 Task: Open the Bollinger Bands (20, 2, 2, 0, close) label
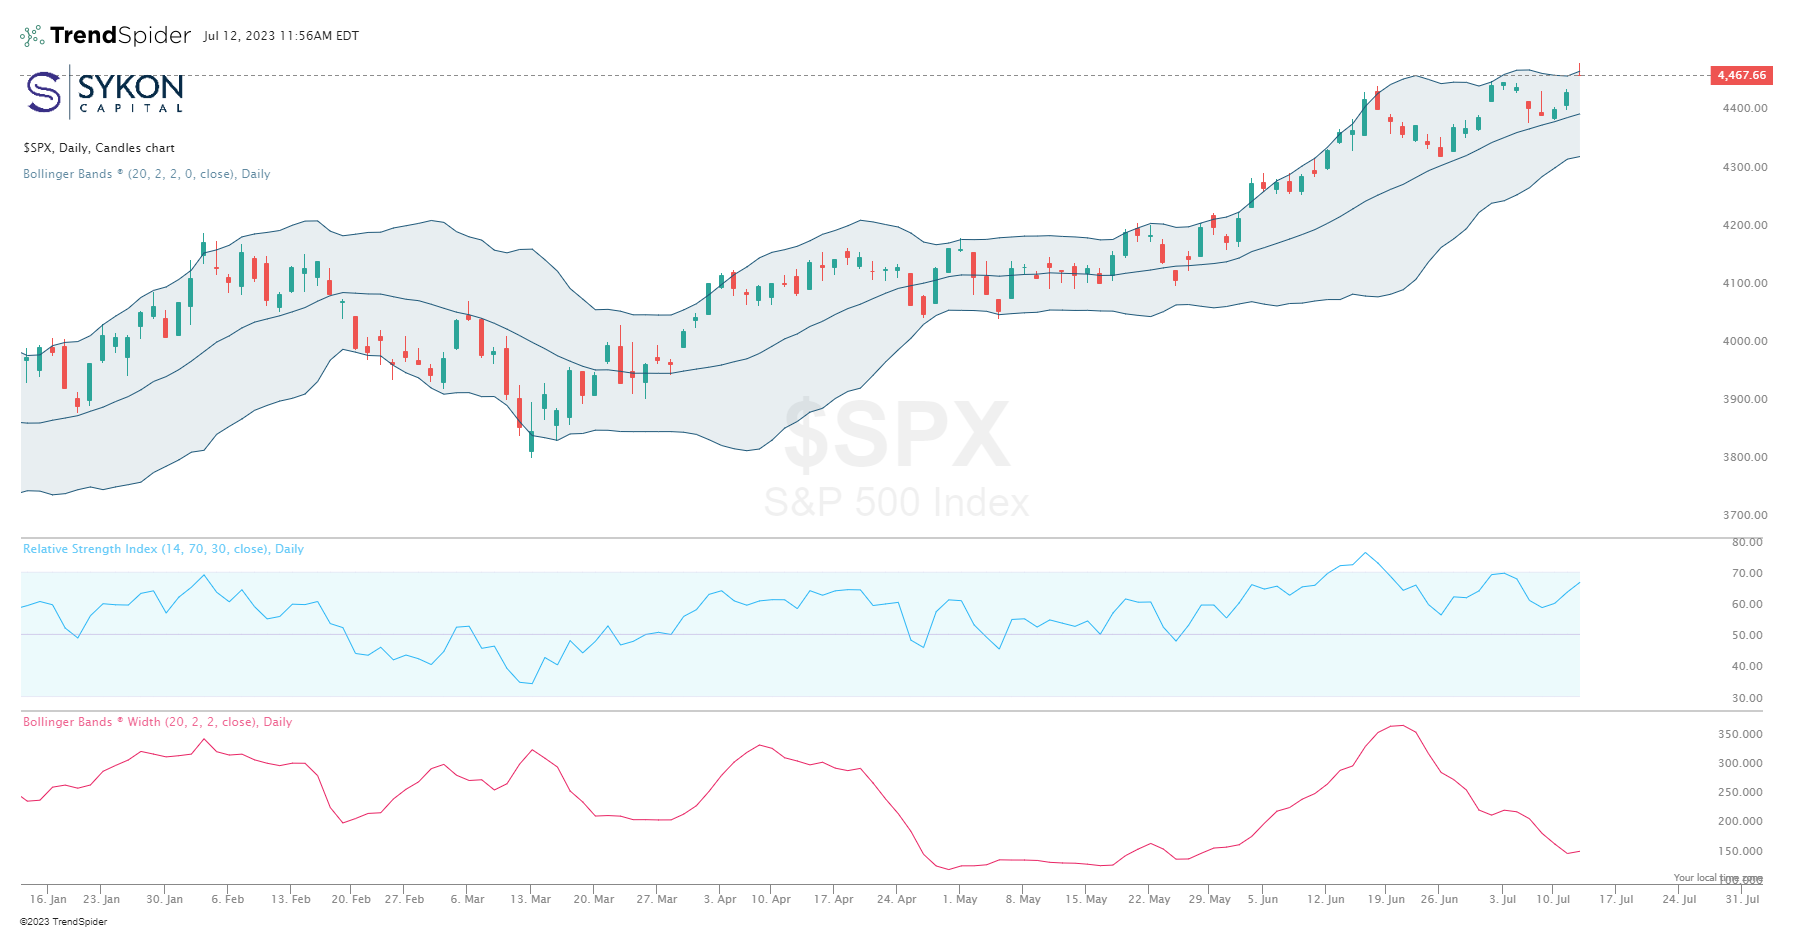(x=147, y=174)
